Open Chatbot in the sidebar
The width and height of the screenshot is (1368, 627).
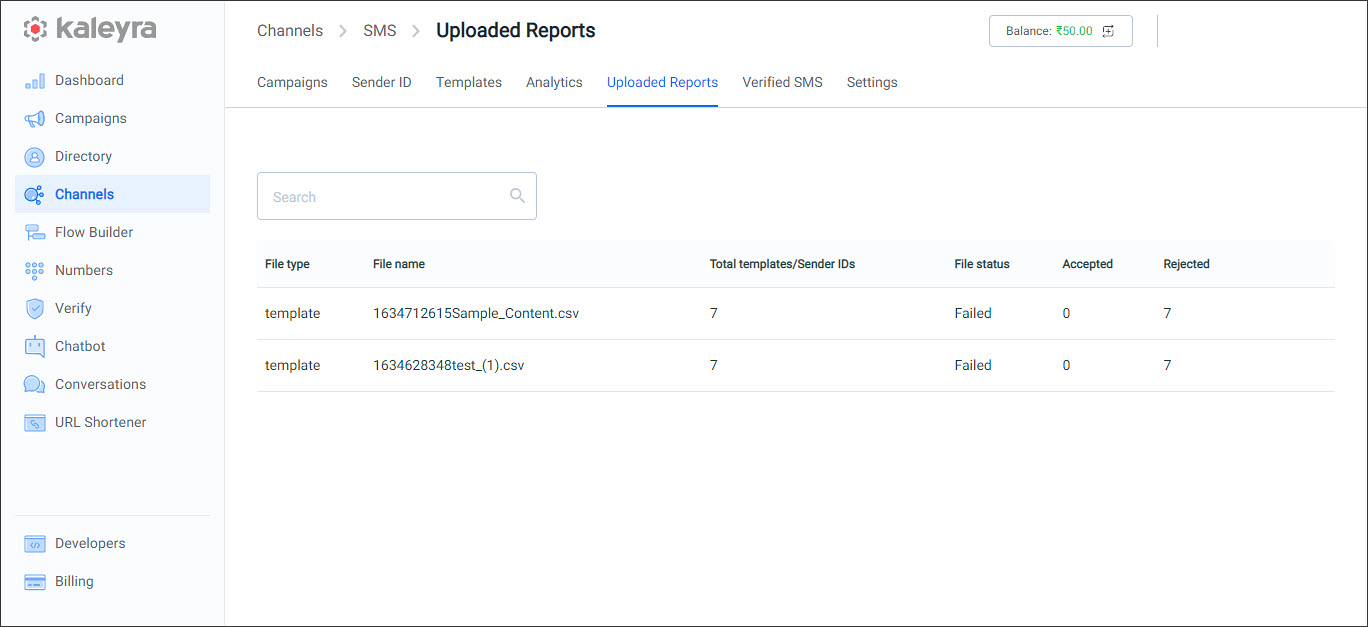(x=112, y=346)
